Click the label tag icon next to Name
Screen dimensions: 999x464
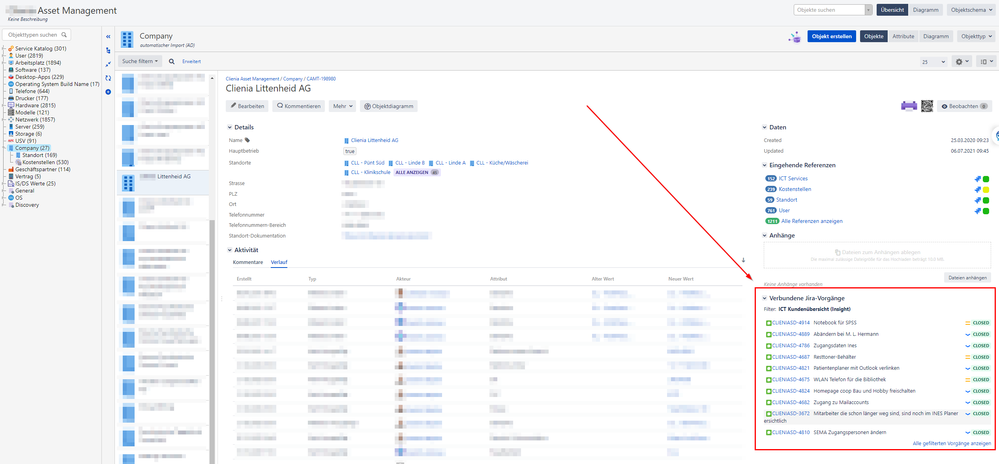tap(248, 140)
